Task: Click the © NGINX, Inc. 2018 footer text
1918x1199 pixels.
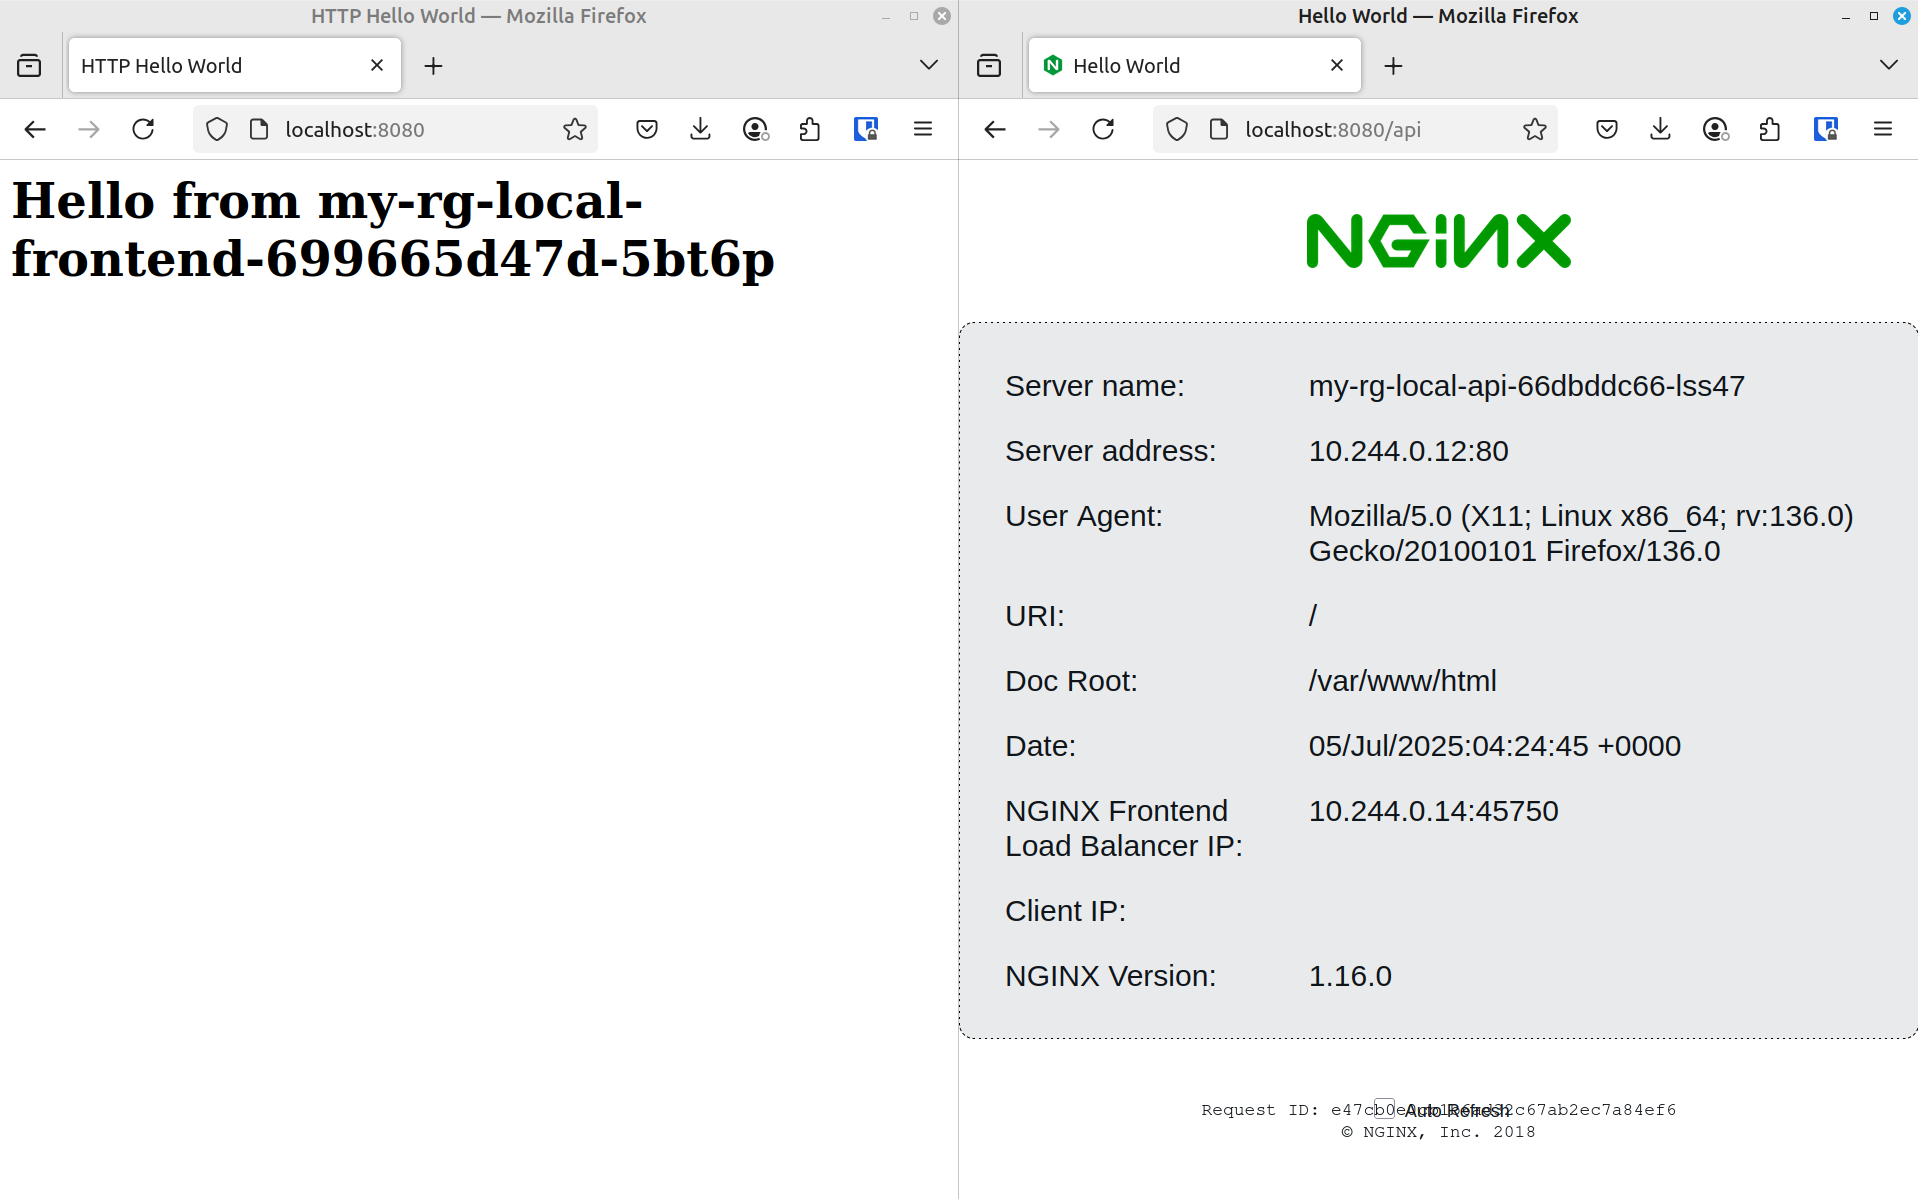Action: pyautogui.click(x=1438, y=1132)
